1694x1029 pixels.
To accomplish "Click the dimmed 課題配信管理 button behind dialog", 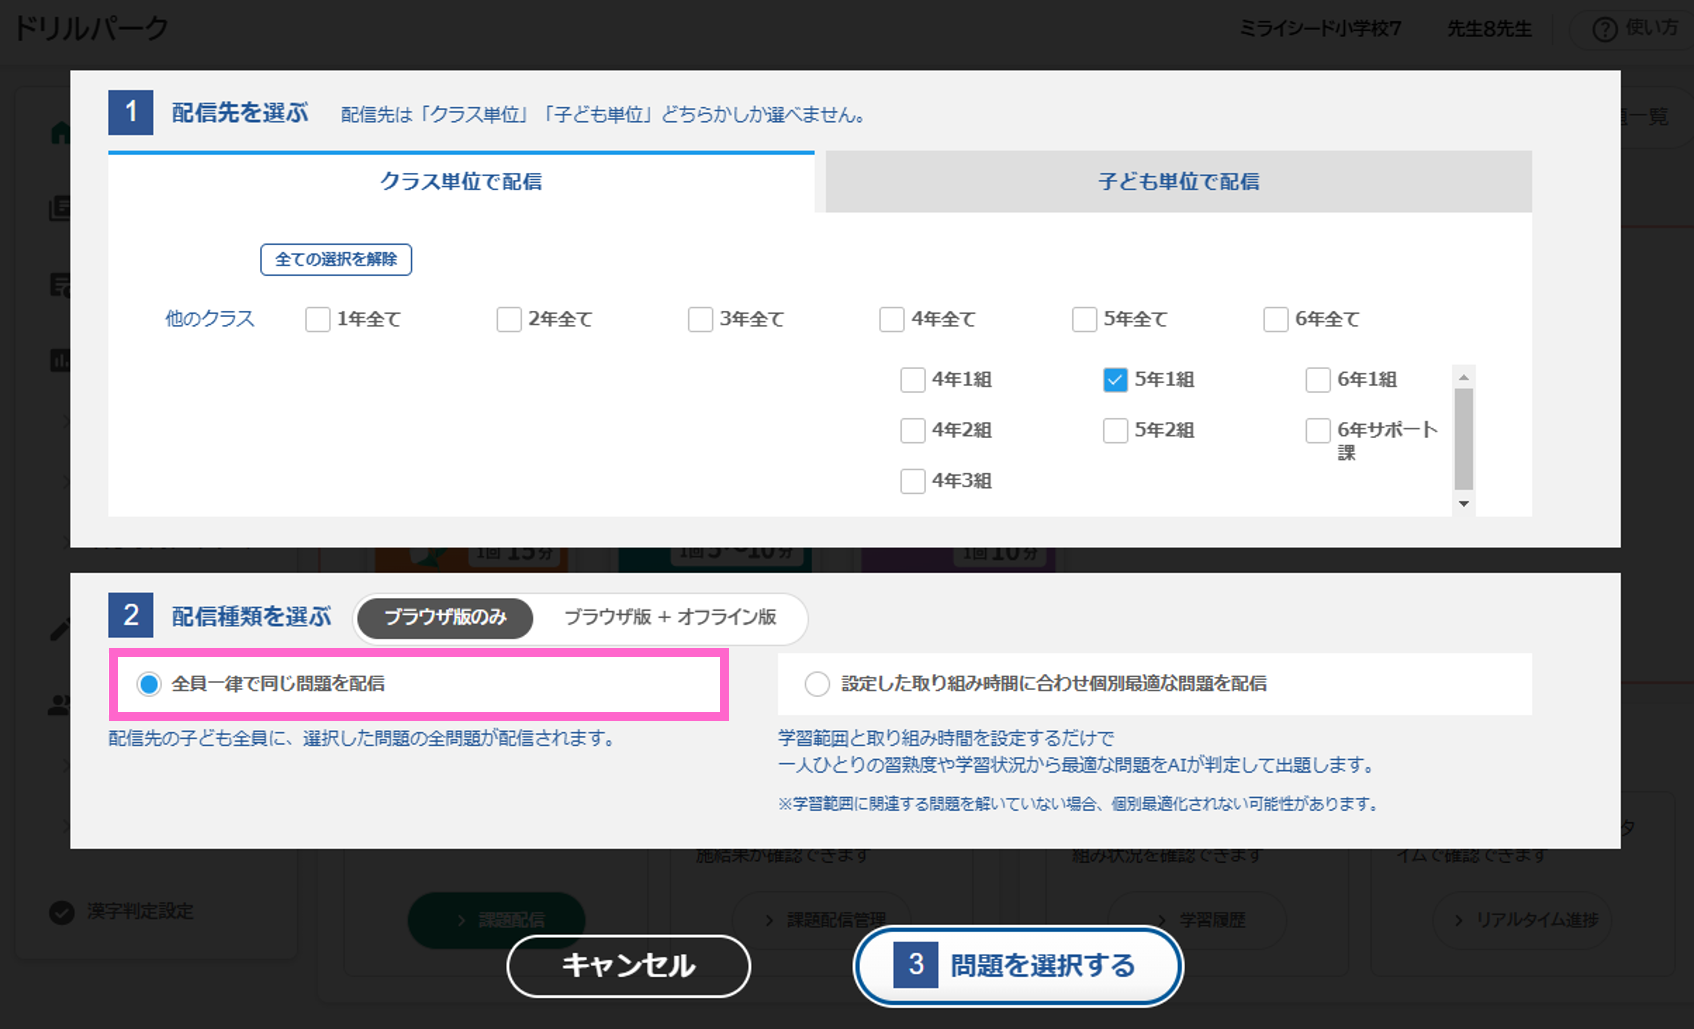I will (x=823, y=920).
